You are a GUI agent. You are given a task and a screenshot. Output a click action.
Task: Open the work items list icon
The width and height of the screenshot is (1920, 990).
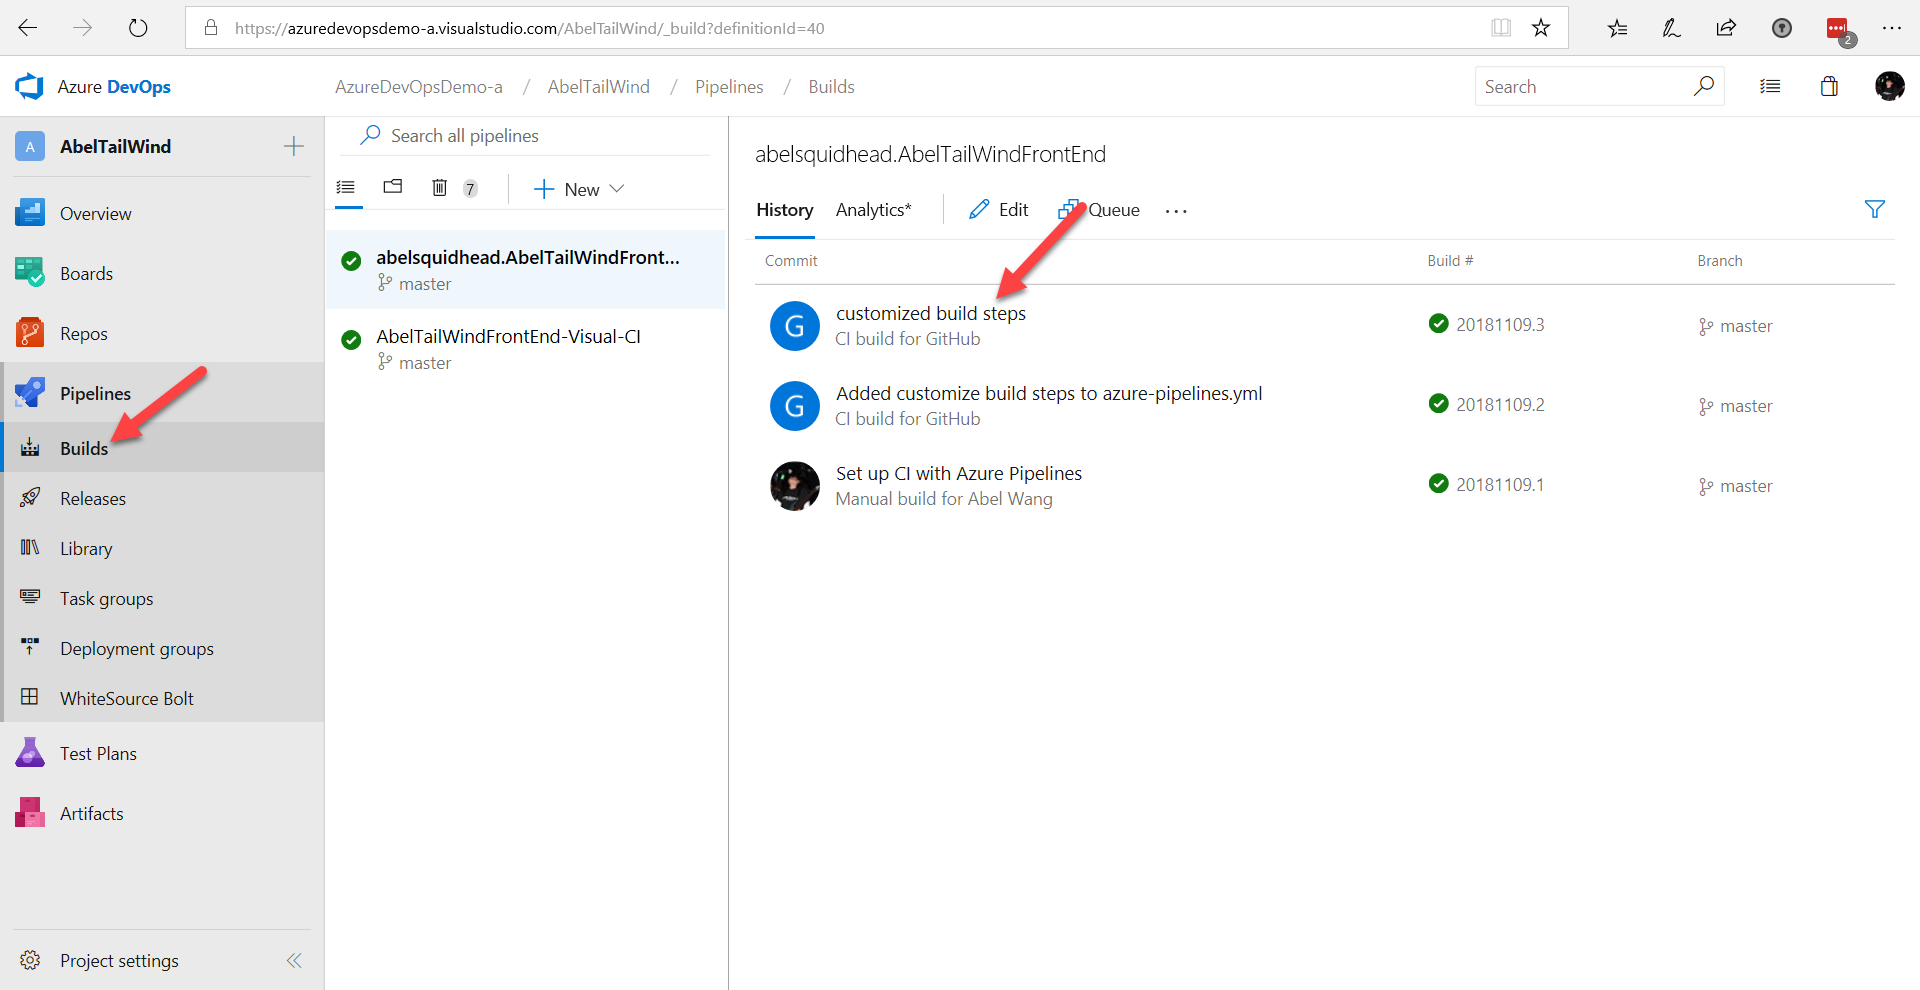[1770, 86]
